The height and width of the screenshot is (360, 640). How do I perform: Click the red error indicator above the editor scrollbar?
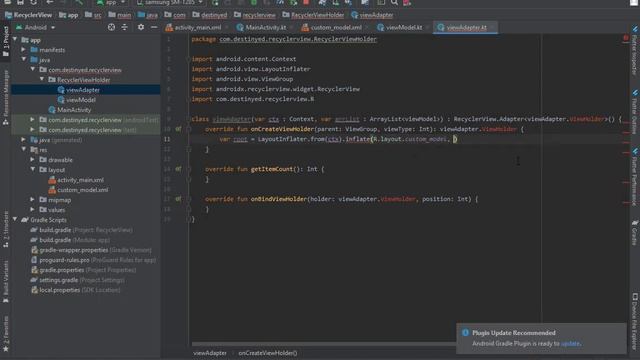coord(626,38)
